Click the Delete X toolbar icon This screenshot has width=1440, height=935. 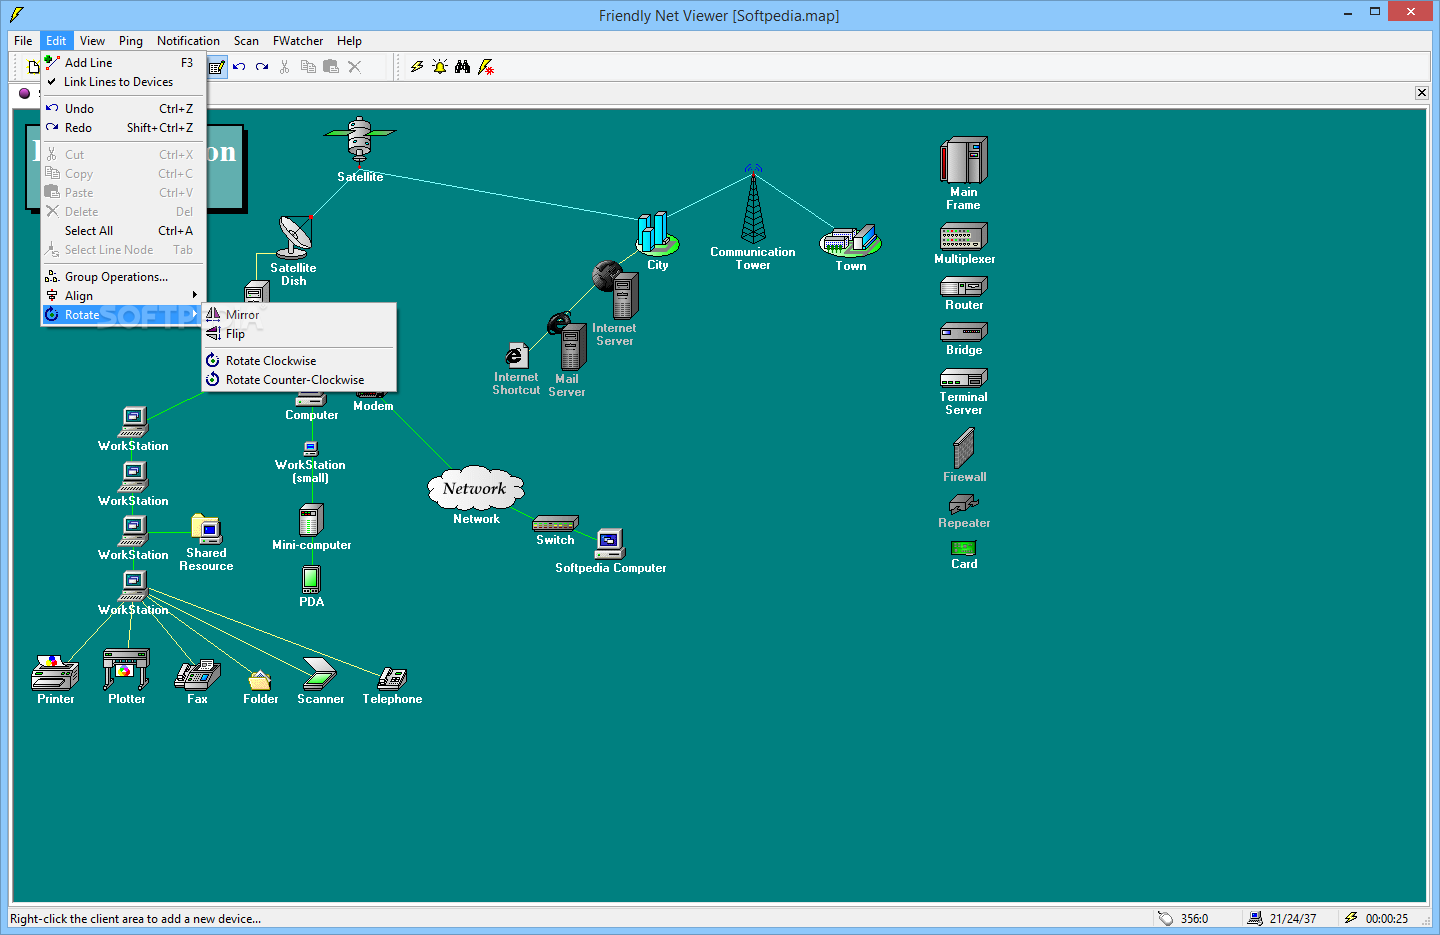point(354,67)
